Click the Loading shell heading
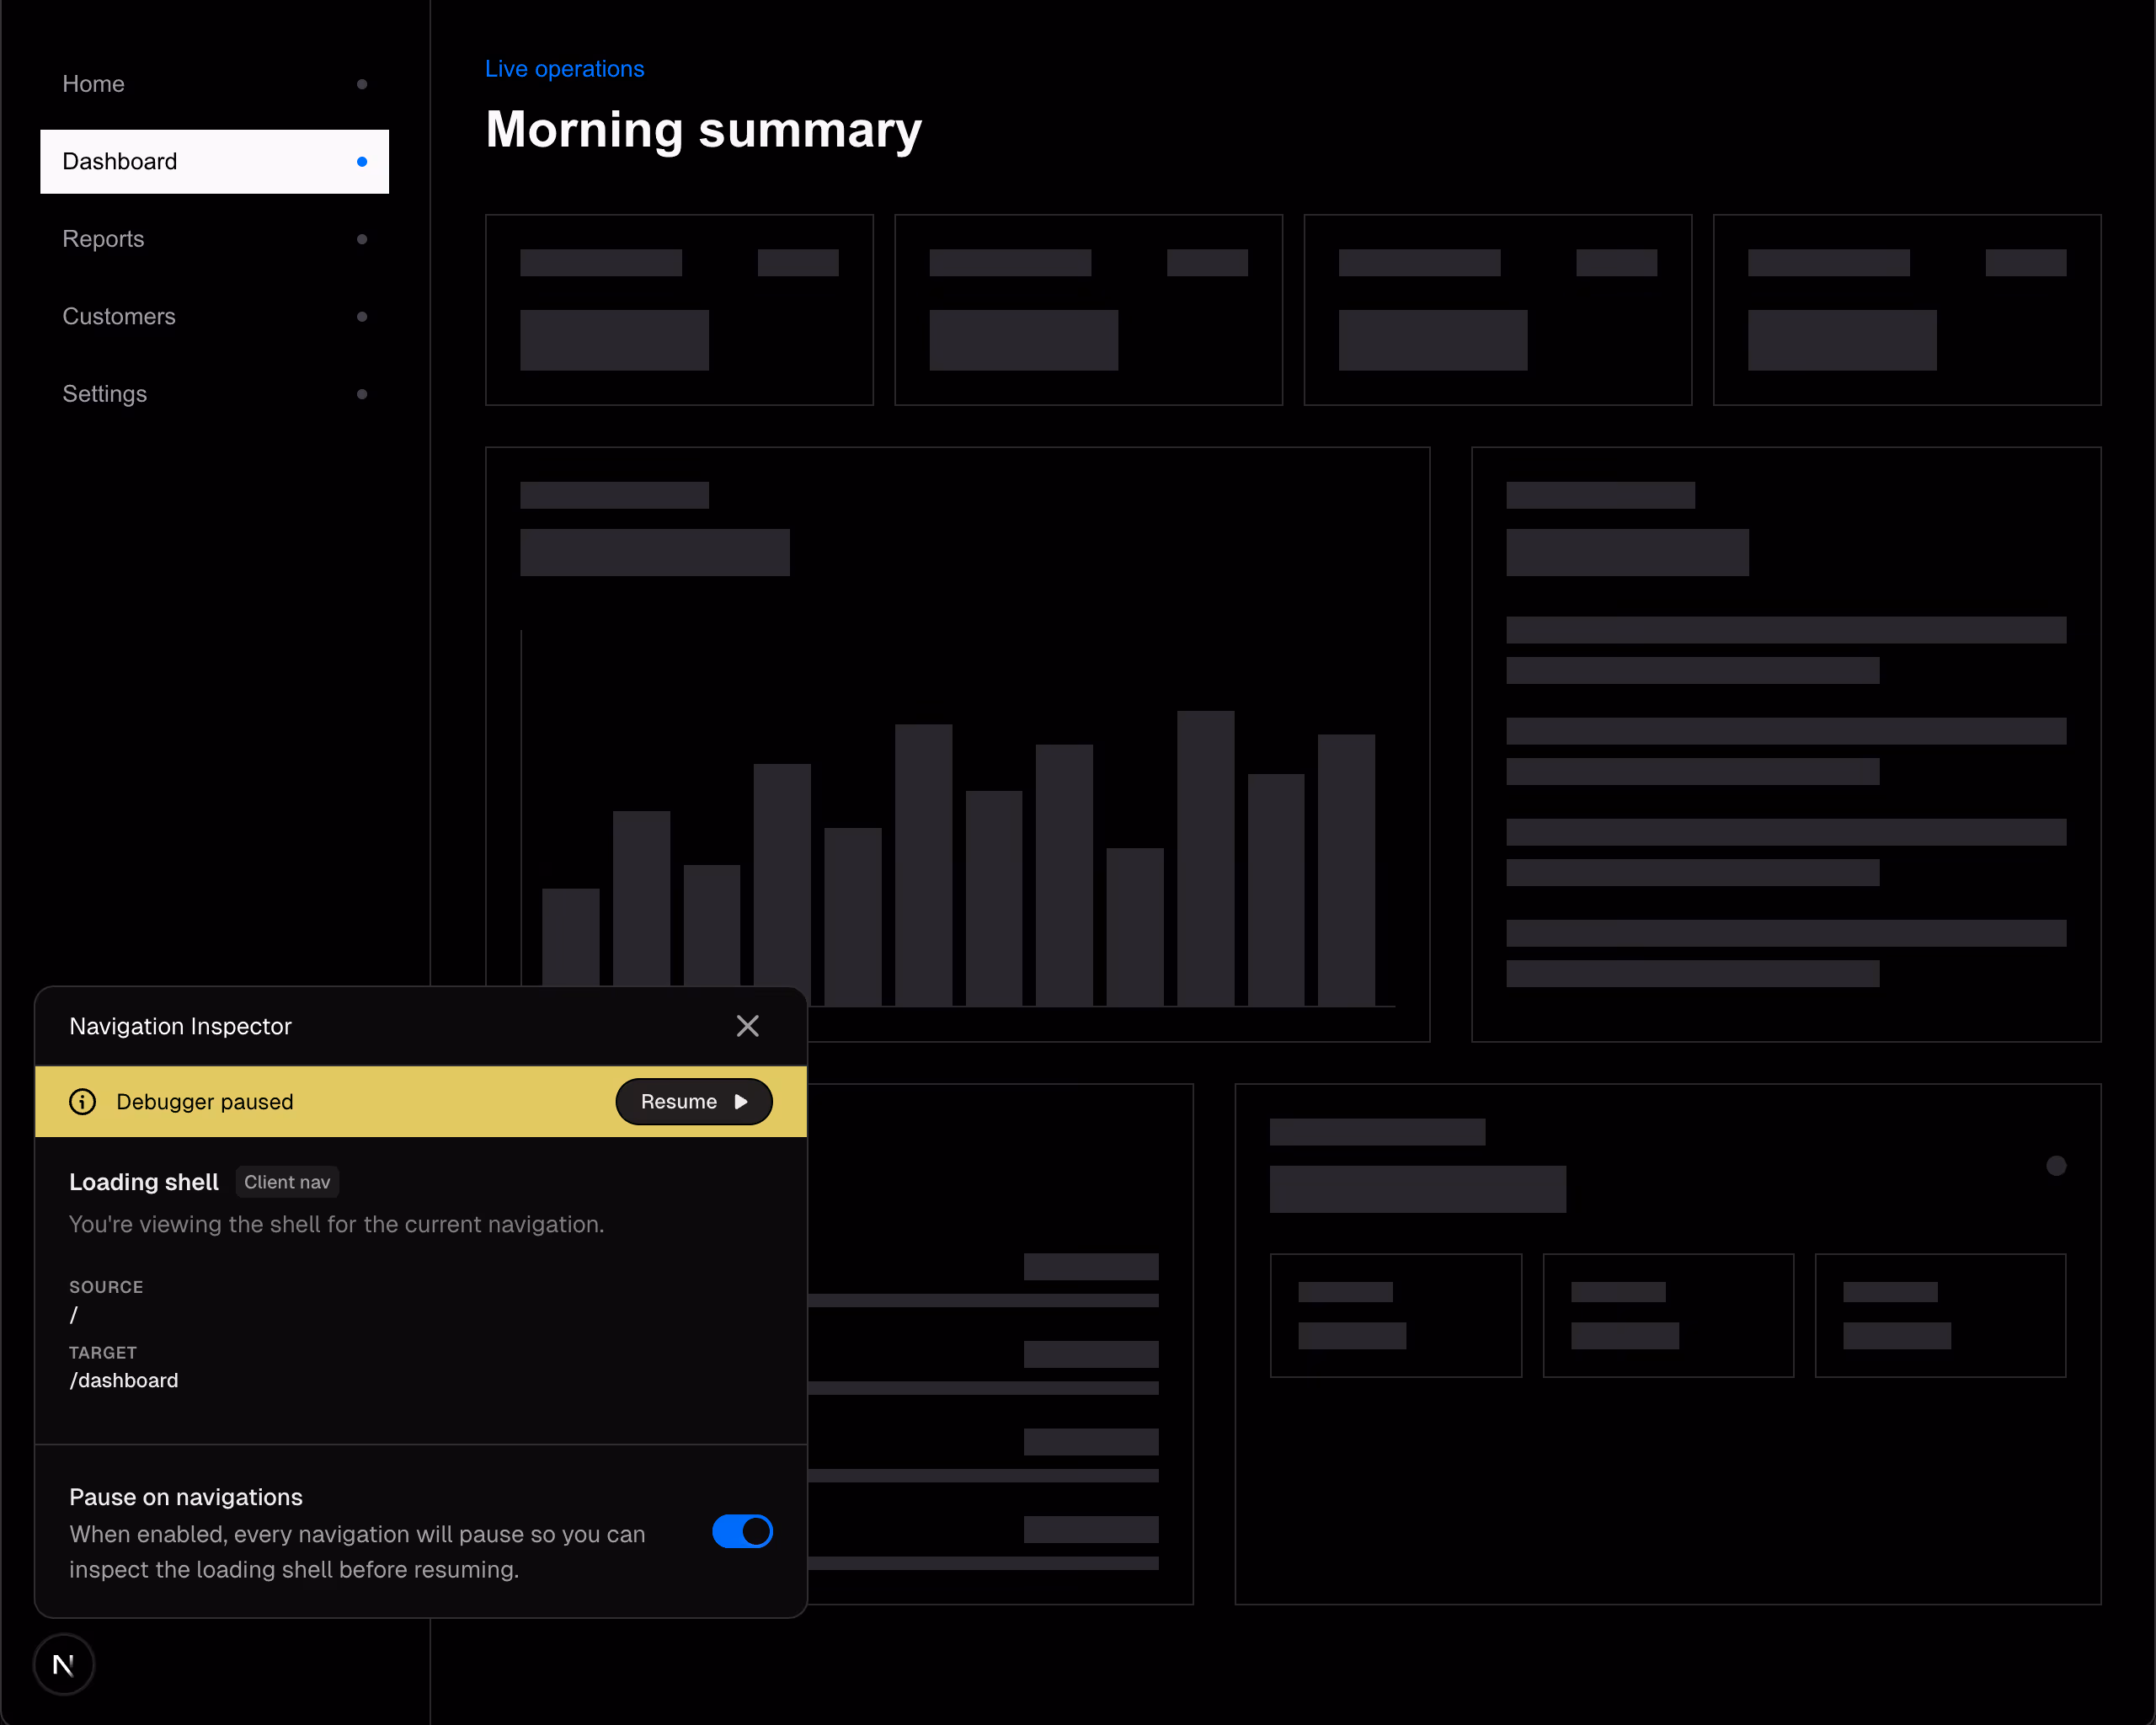The image size is (2156, 1725). [144, 1182]
